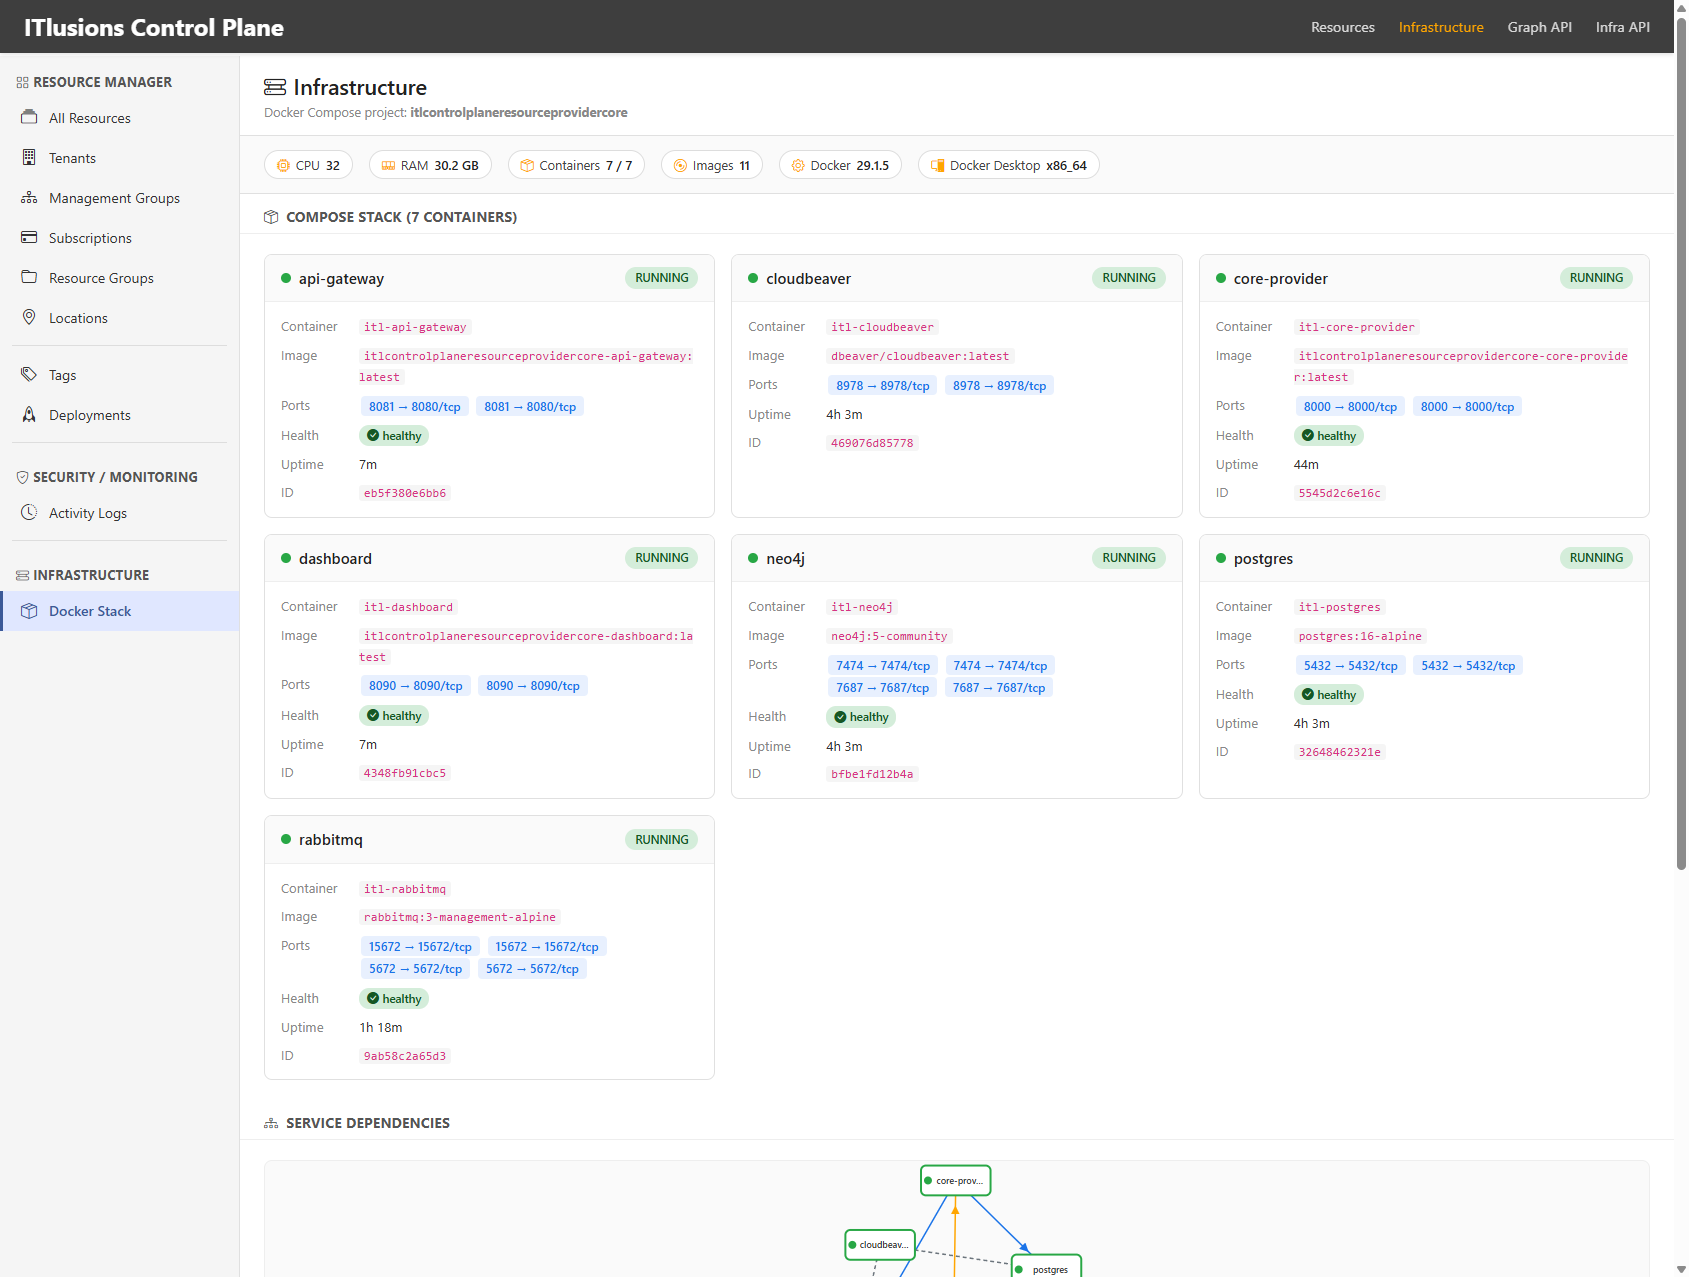Click the All Resources briefcase icon
1689x1277 pixels.
point(29,118)
